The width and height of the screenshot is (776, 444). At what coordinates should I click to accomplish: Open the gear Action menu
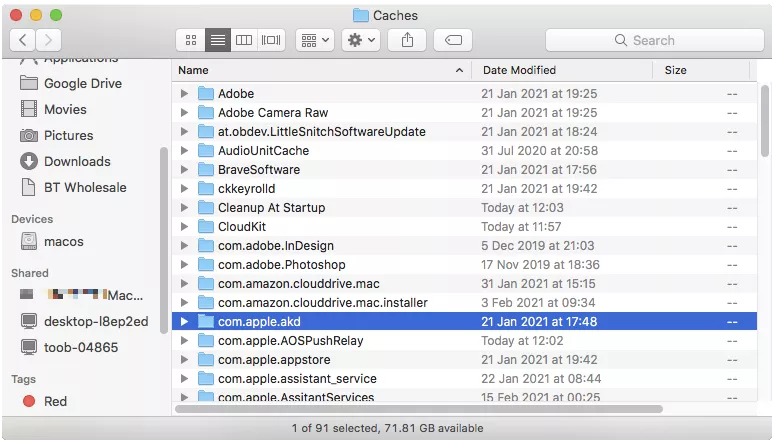pos(360,40)
